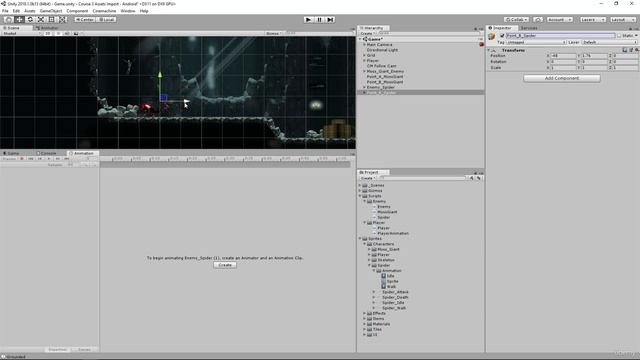Screen dimensions: 640x360
Task: Open the Help menu
Action: coord(144,11)
